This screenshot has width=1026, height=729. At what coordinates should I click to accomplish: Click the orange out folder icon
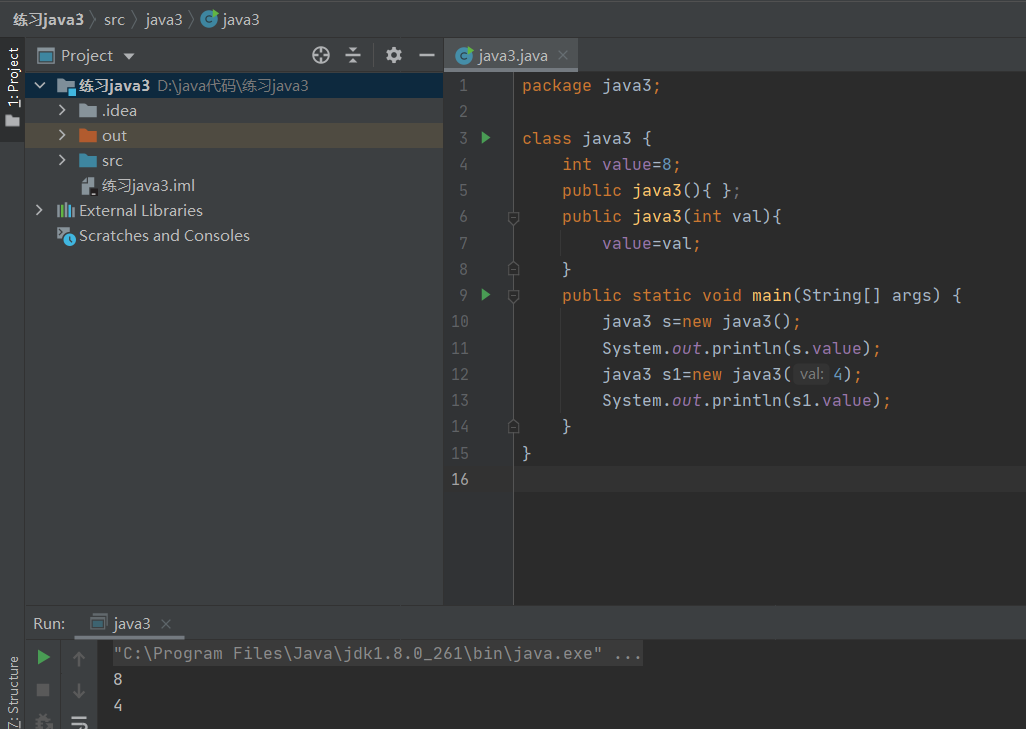(88, 135)
